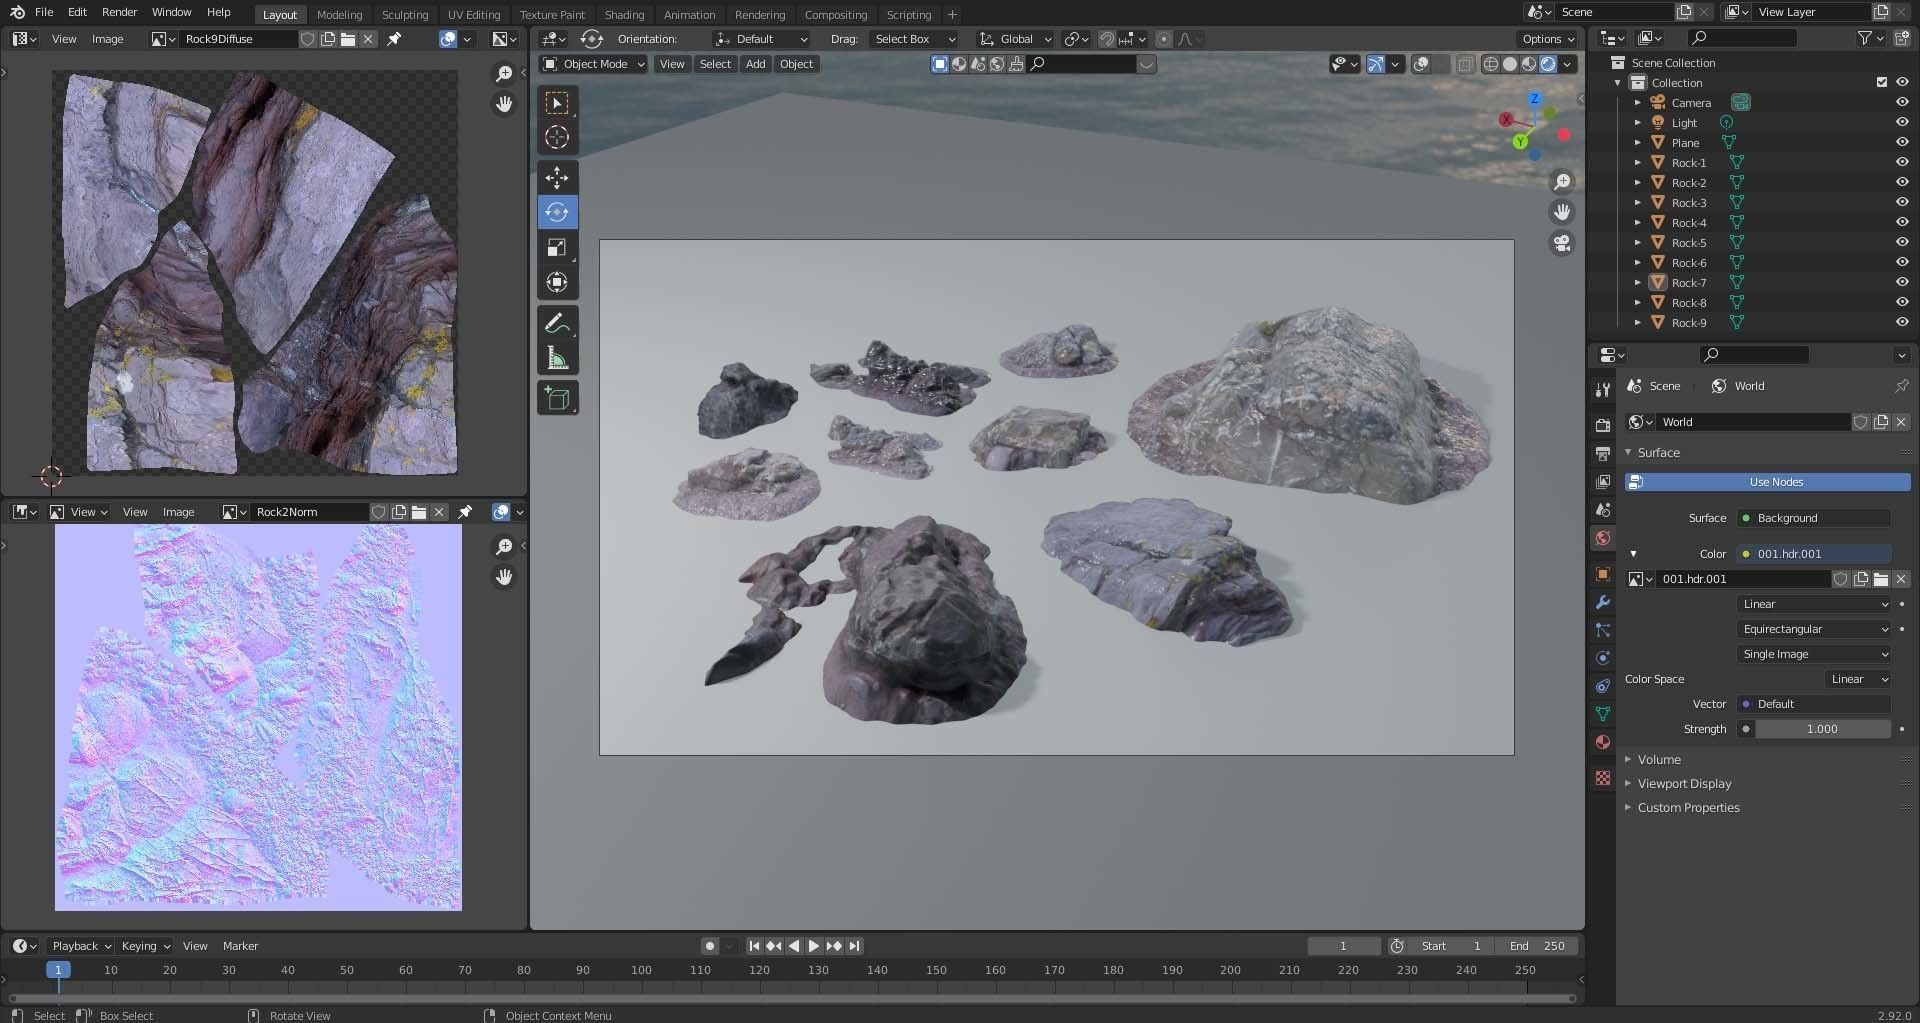The image size is (1920, 1023).
Task: Open the File menu
Action: (44, 12)
